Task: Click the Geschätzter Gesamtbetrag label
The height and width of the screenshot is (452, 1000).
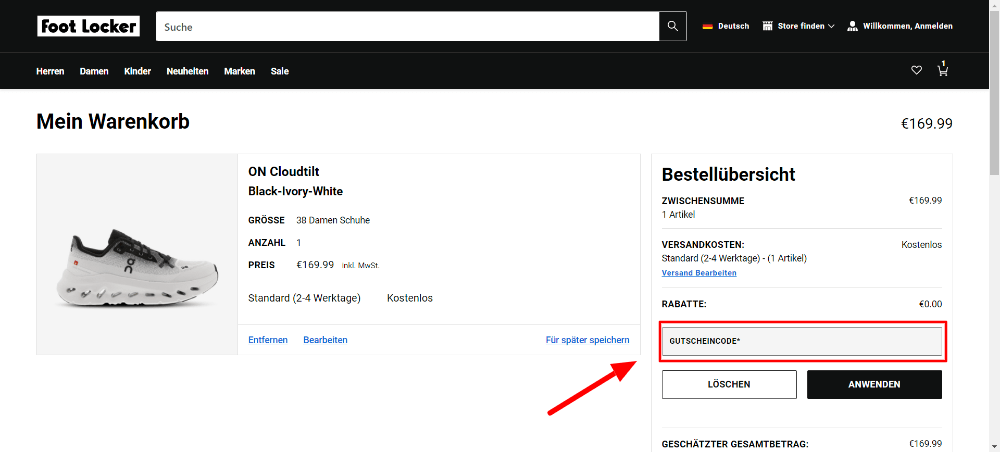Action: point(735,444)
